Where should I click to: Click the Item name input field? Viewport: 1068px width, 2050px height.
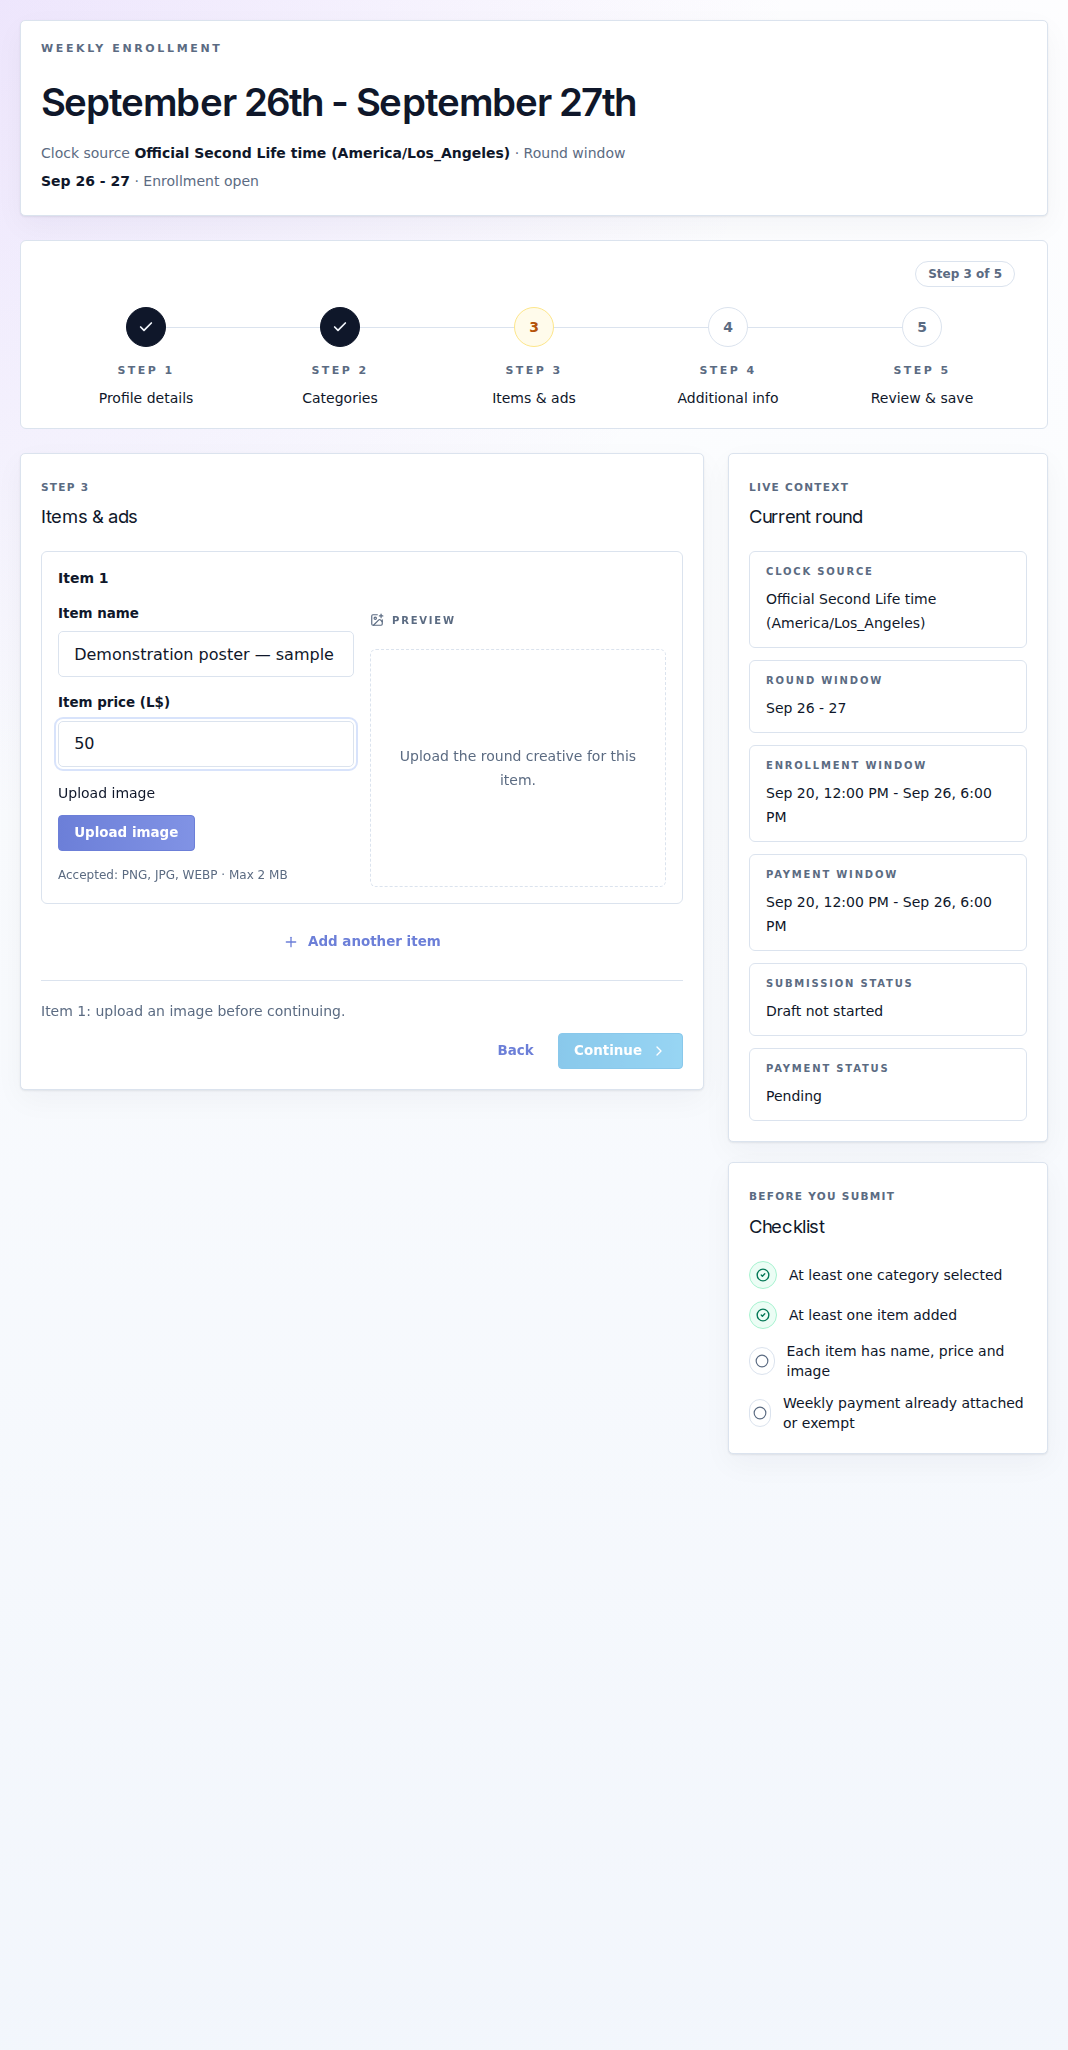(x=206, y=654)
